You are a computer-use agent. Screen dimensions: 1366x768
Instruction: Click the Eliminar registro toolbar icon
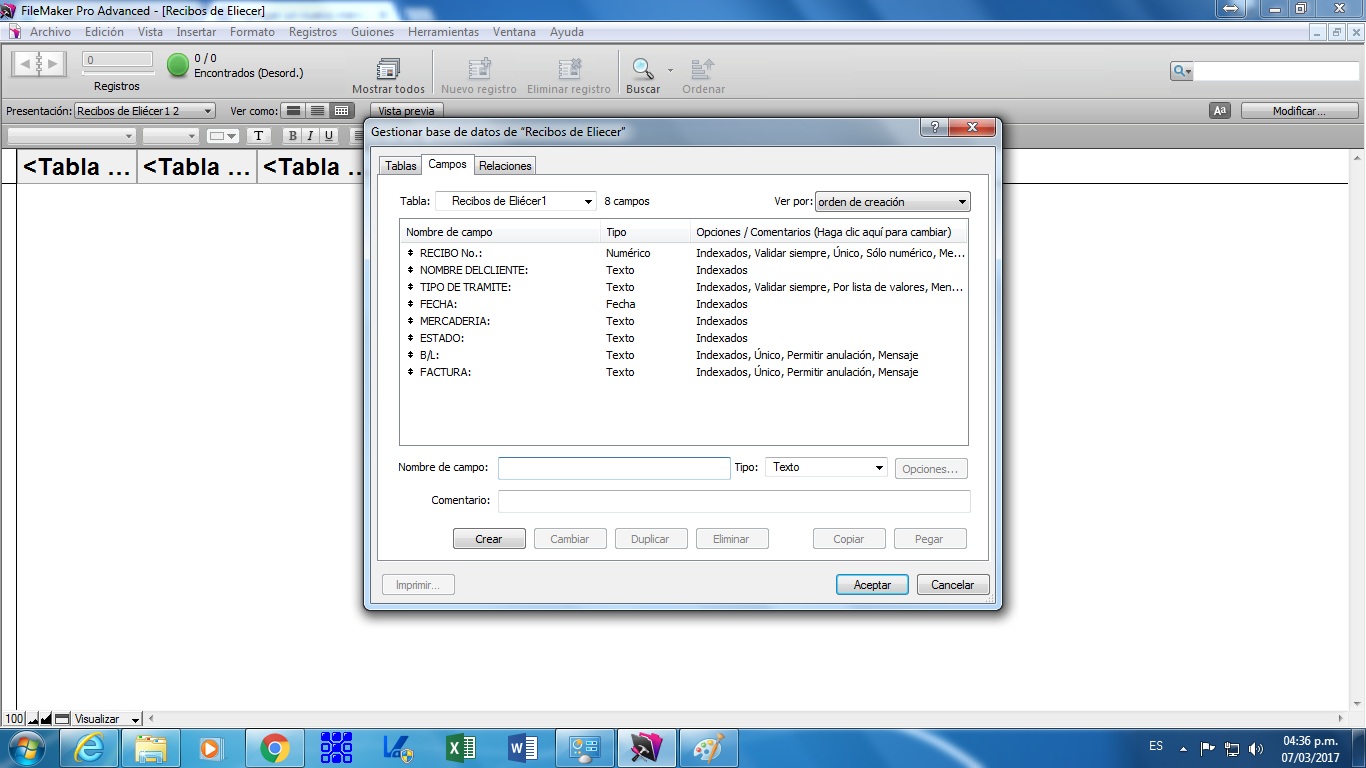[x=569, y=69]
